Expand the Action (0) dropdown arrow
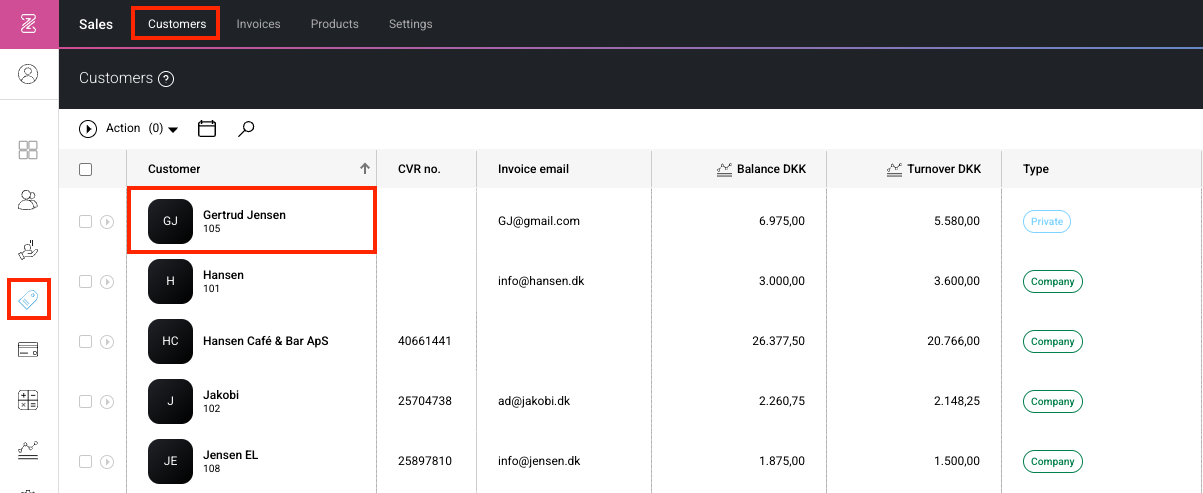This screenshot has height=493, width=1203. (173, 130)
